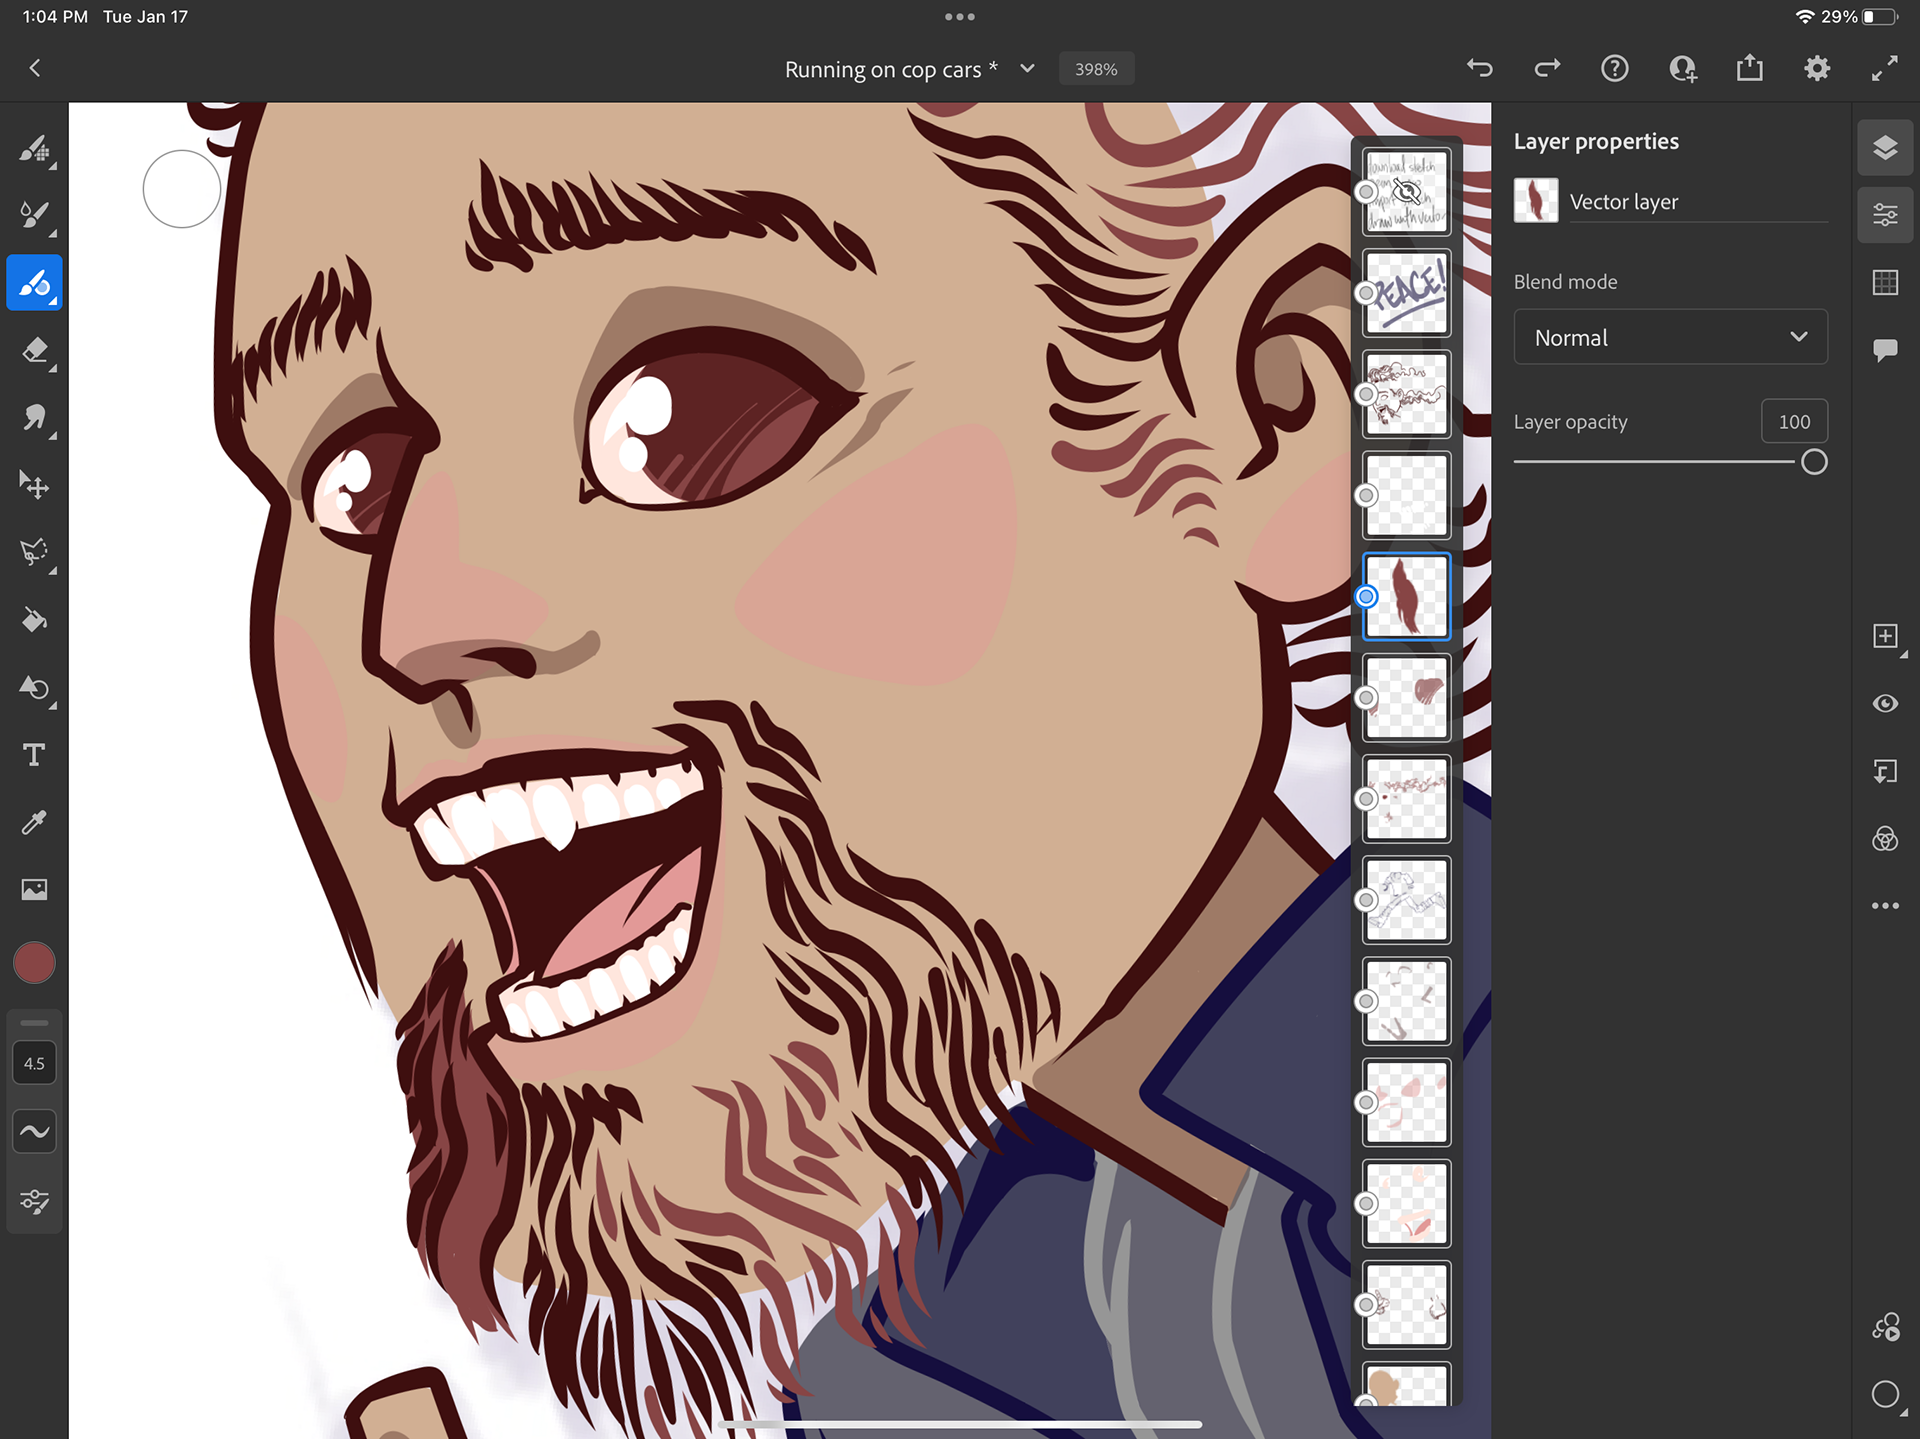Select the Lasso selection tool

coord(35,552)
